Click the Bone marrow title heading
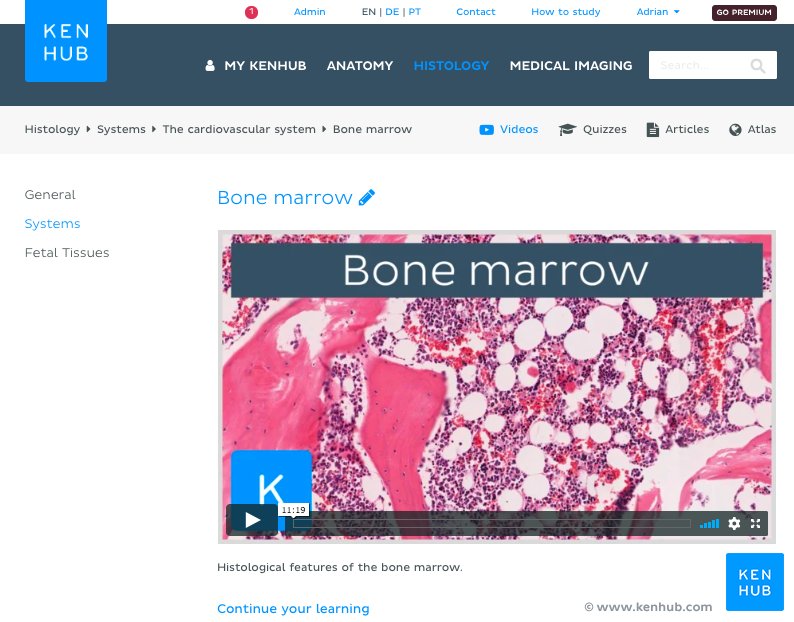The height and width of the screenshot is (622, 794). coord(285,197)
